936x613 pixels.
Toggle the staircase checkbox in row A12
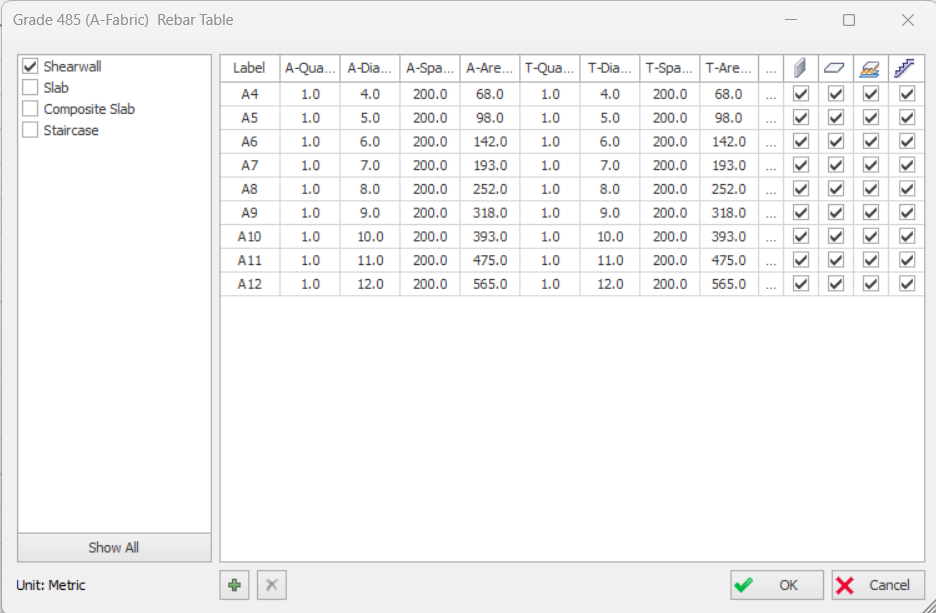(907, 284)
